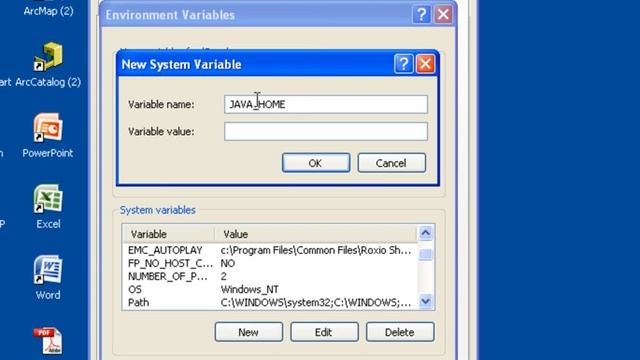This screenshot has width=640, height=360.
Task: Select the EMC_AUTOPLAY variable row
Action: (x=269, y=250)
